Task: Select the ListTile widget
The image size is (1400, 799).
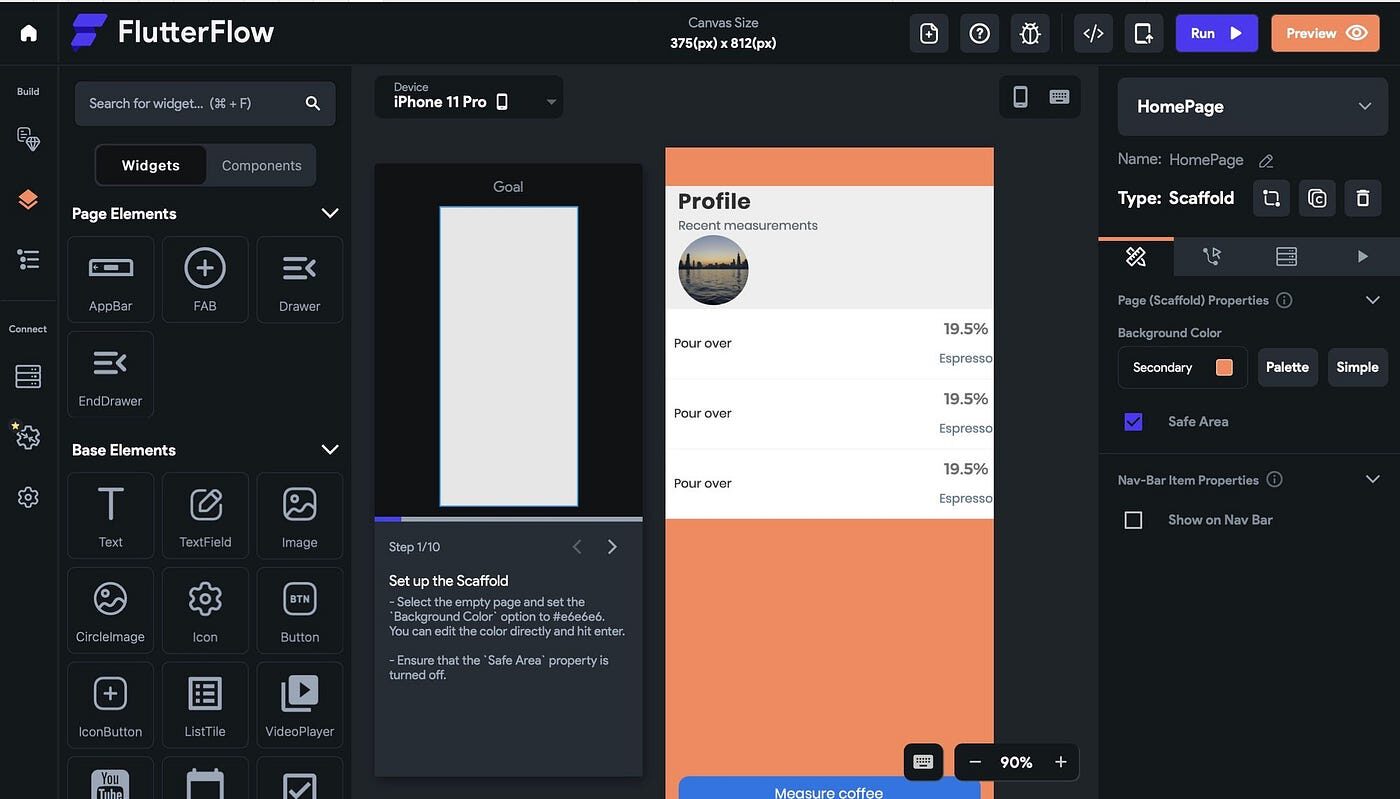Action: tap(205, 705)
